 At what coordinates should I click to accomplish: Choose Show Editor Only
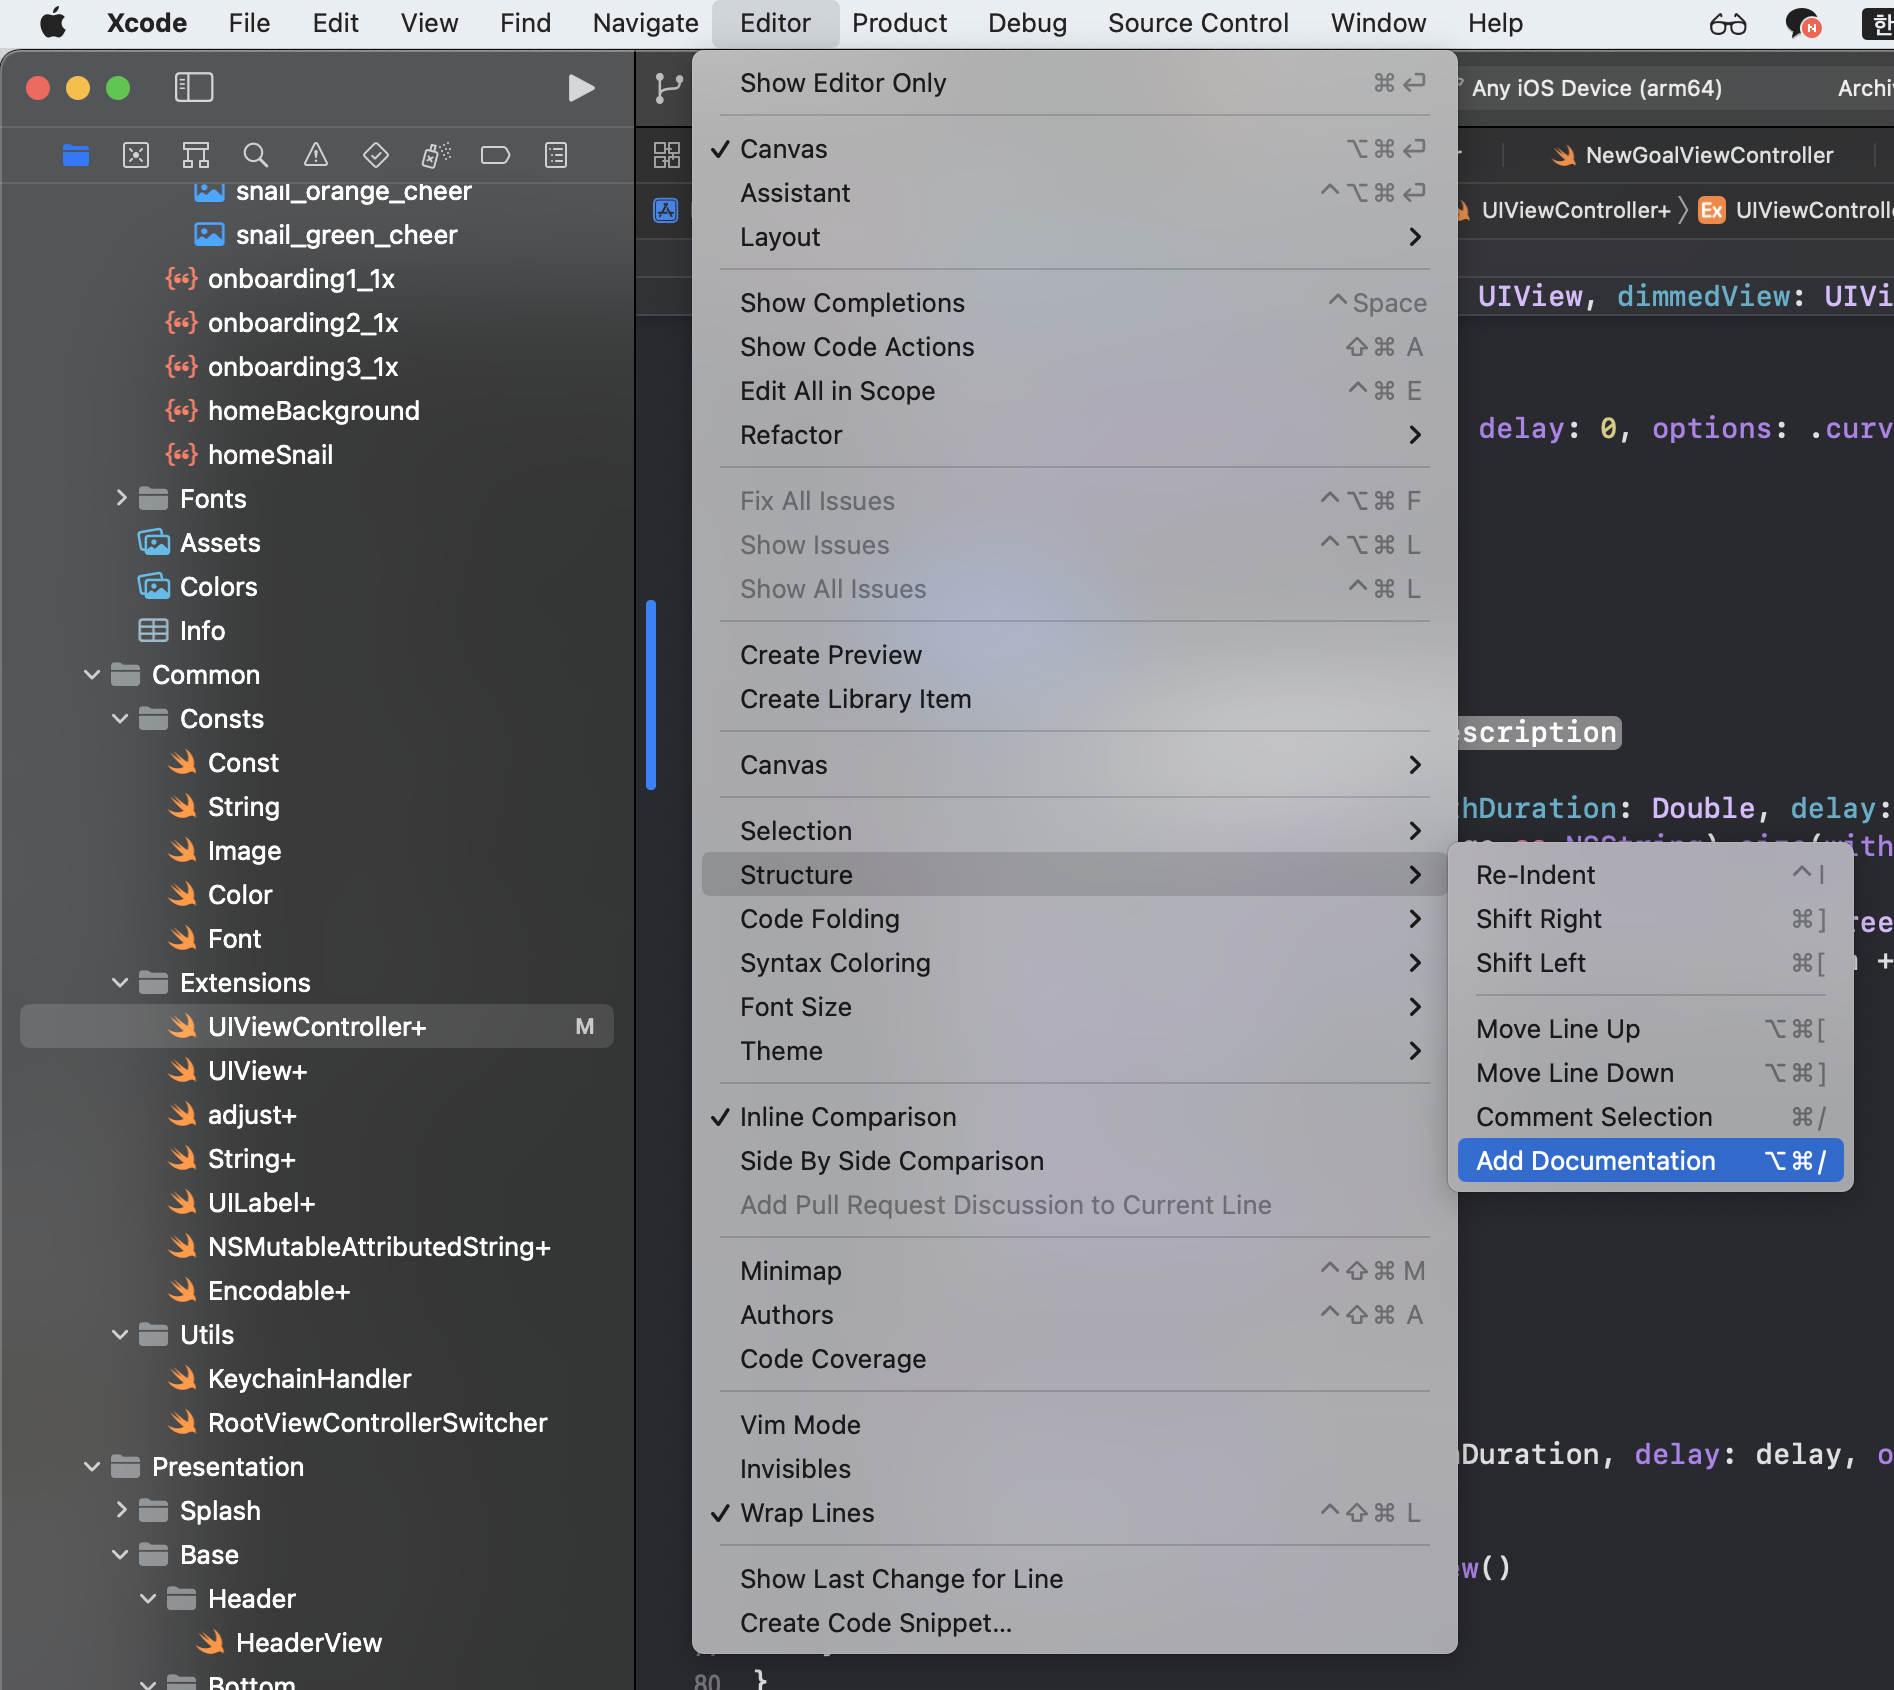click(x=1074, y=83)
